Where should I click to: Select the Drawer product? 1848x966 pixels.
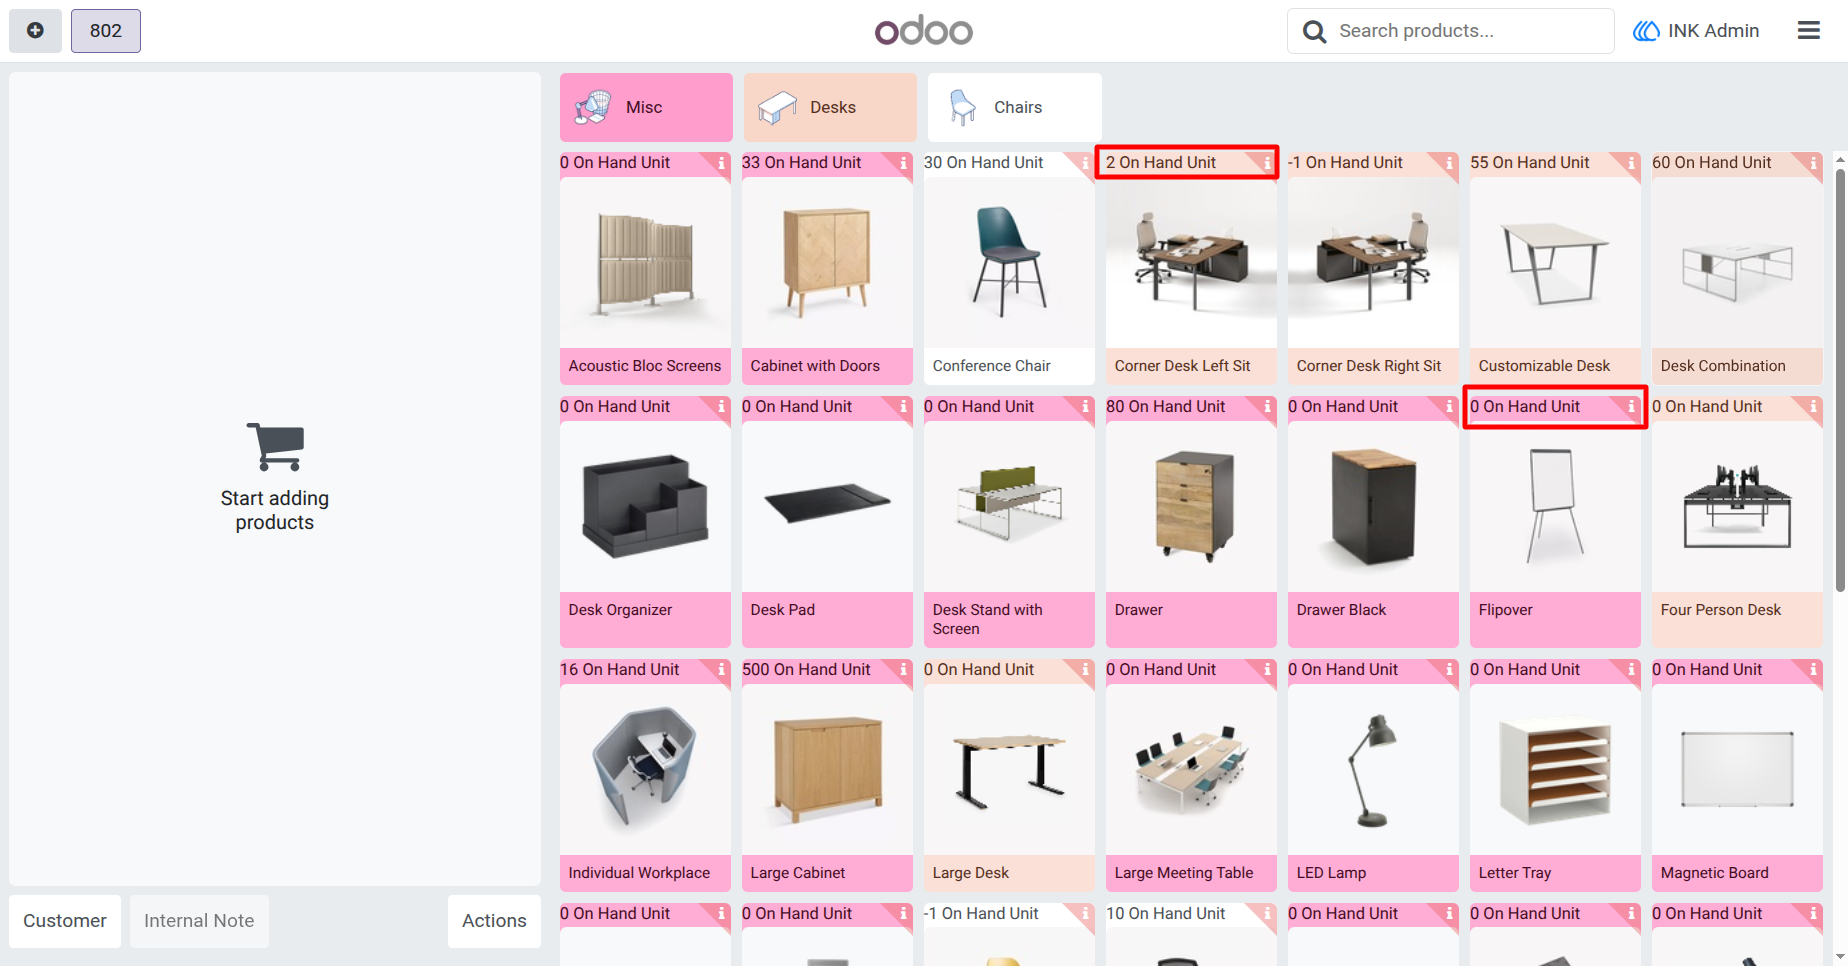(1191, 521)
